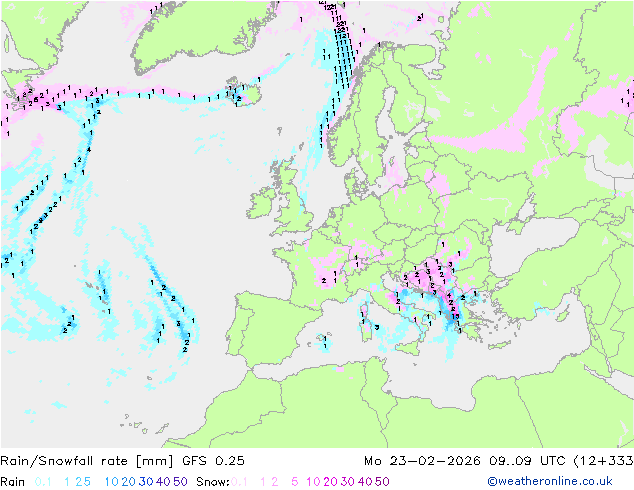This screenshot has width=634, height=490.
Task: Select the Snow legend value 0.1
Action: click(x=239, y=482)
